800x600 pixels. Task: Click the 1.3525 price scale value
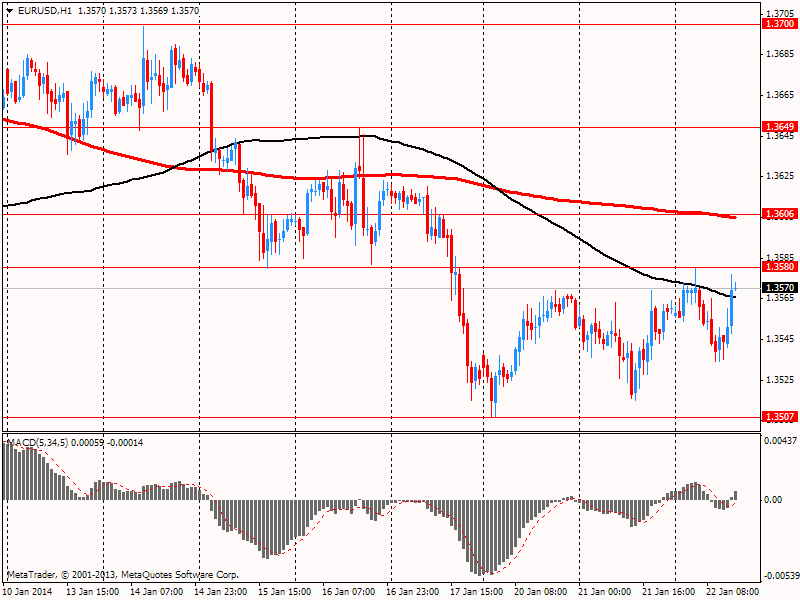click(x=781, y=380)
